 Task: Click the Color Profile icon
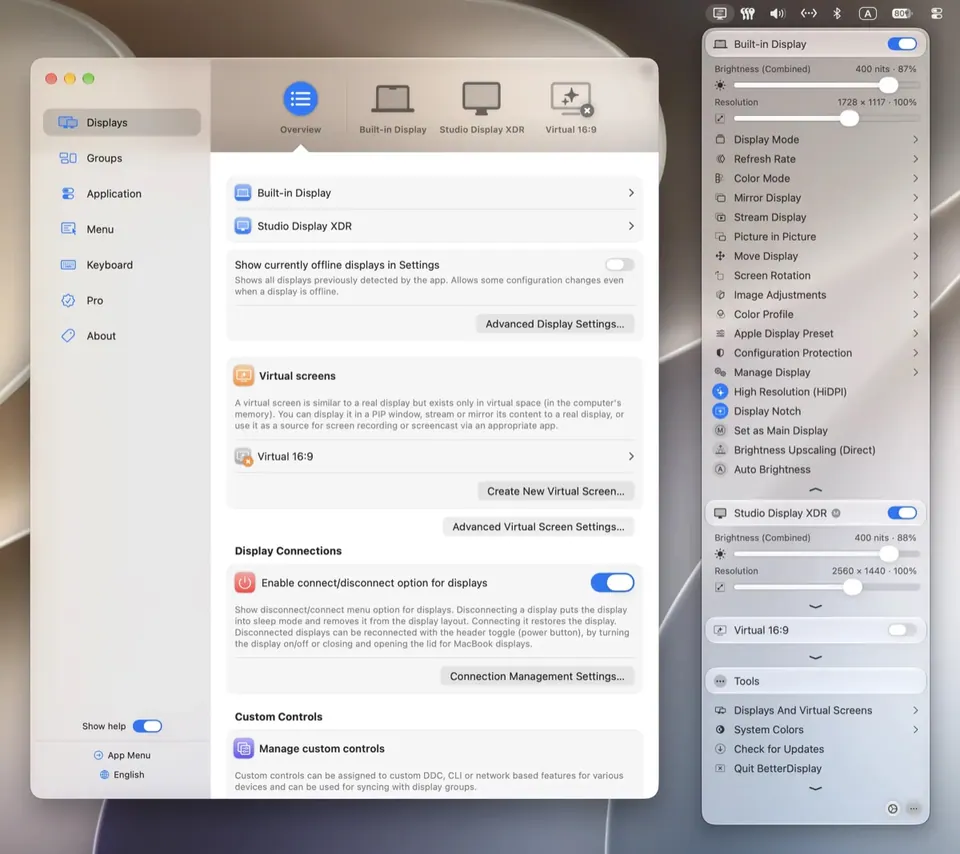tap(721, 314)
